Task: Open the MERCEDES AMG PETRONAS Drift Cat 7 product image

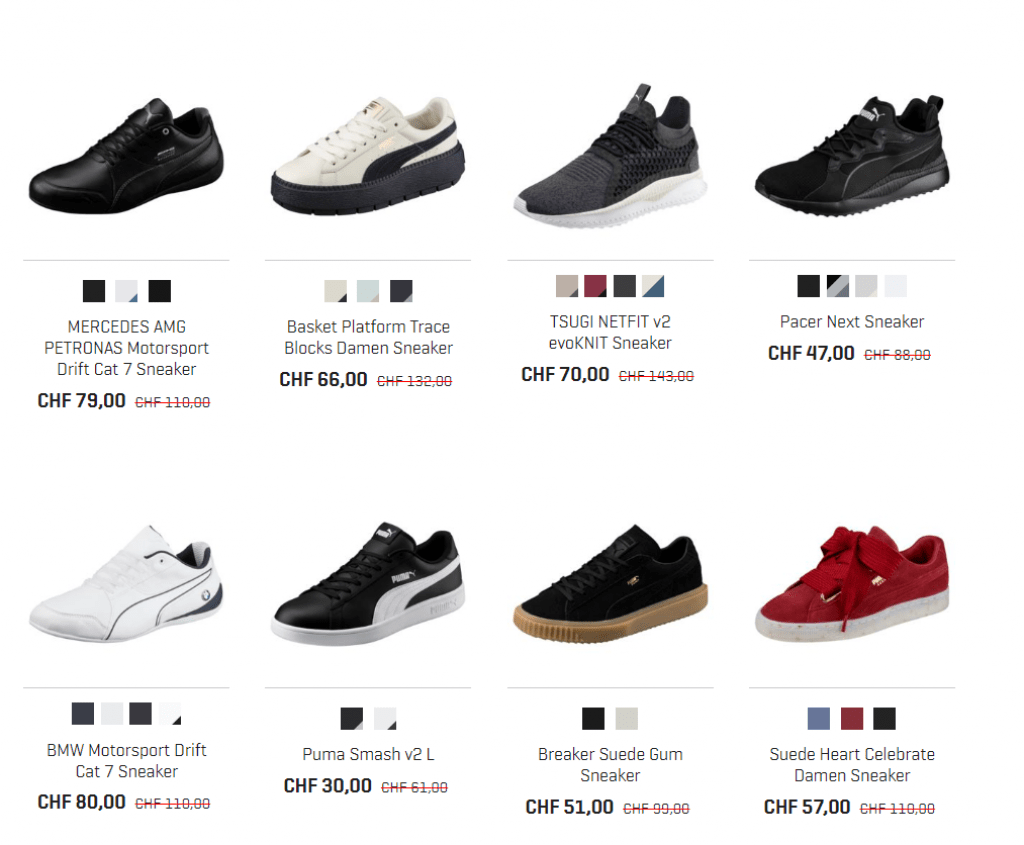Action: [126, 156]
